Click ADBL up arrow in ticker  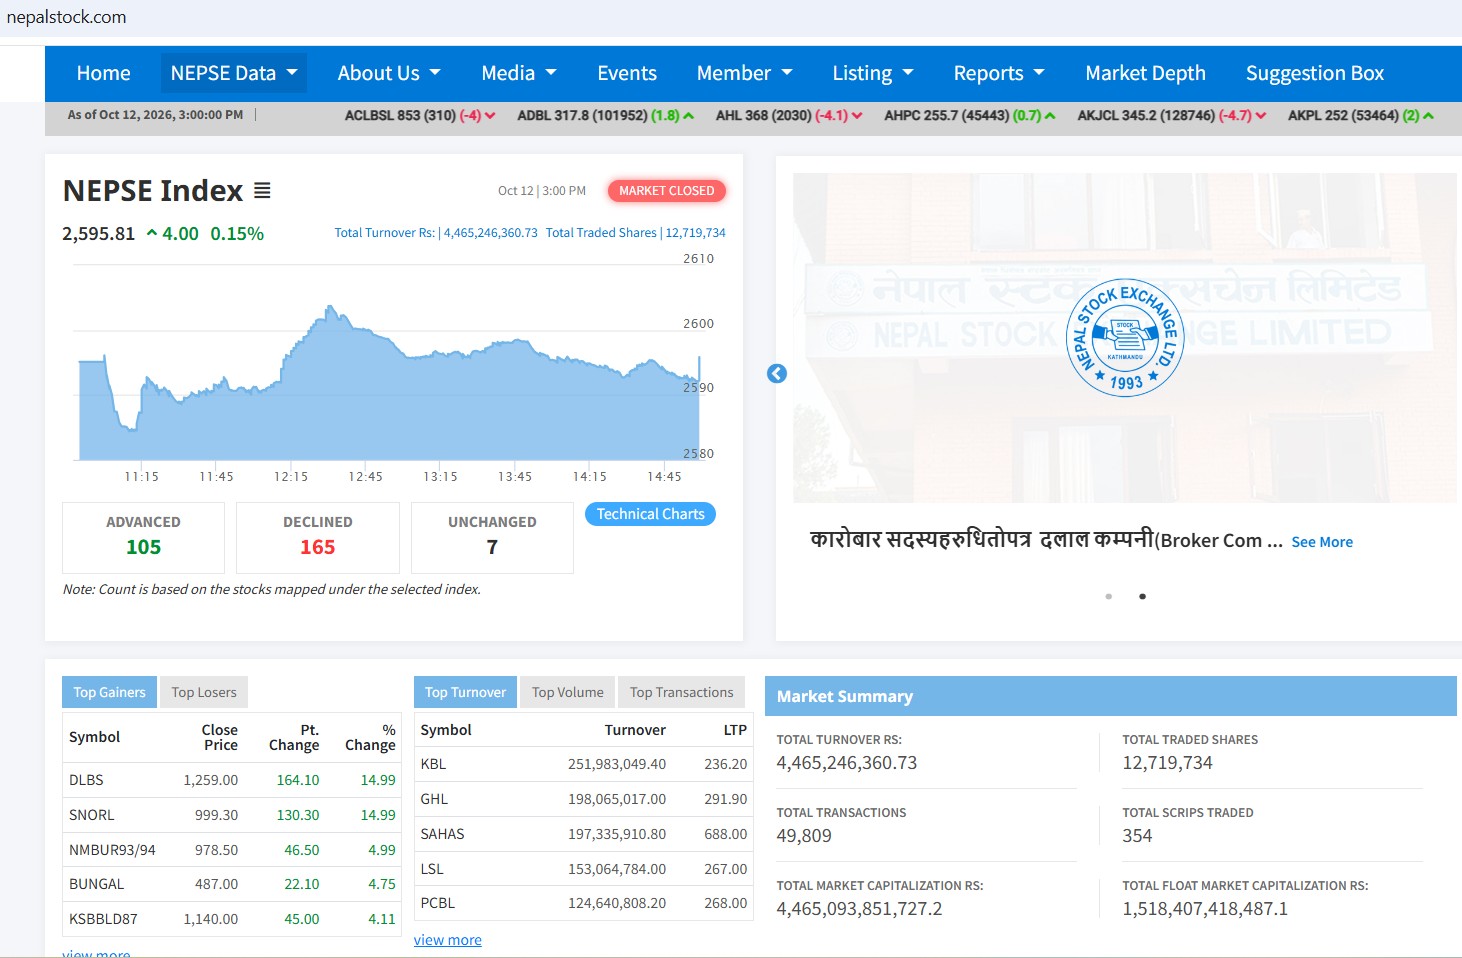pos(688,116)
